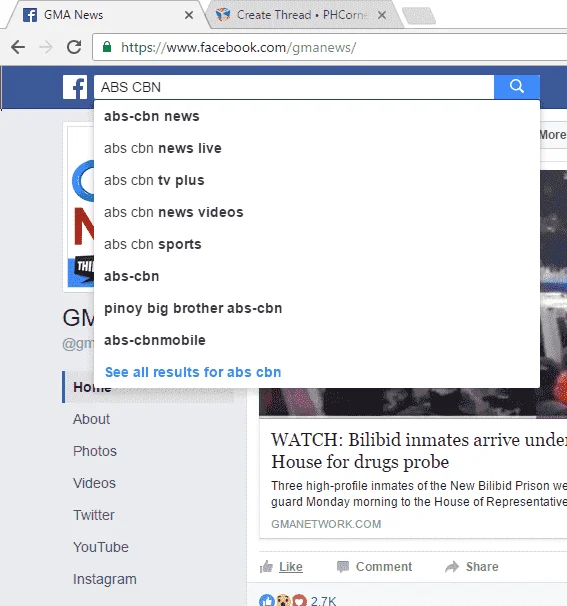Click the GMANETWORK.COM source link
The width and height of the screenshot is (567, 606).
click(326, 524)
